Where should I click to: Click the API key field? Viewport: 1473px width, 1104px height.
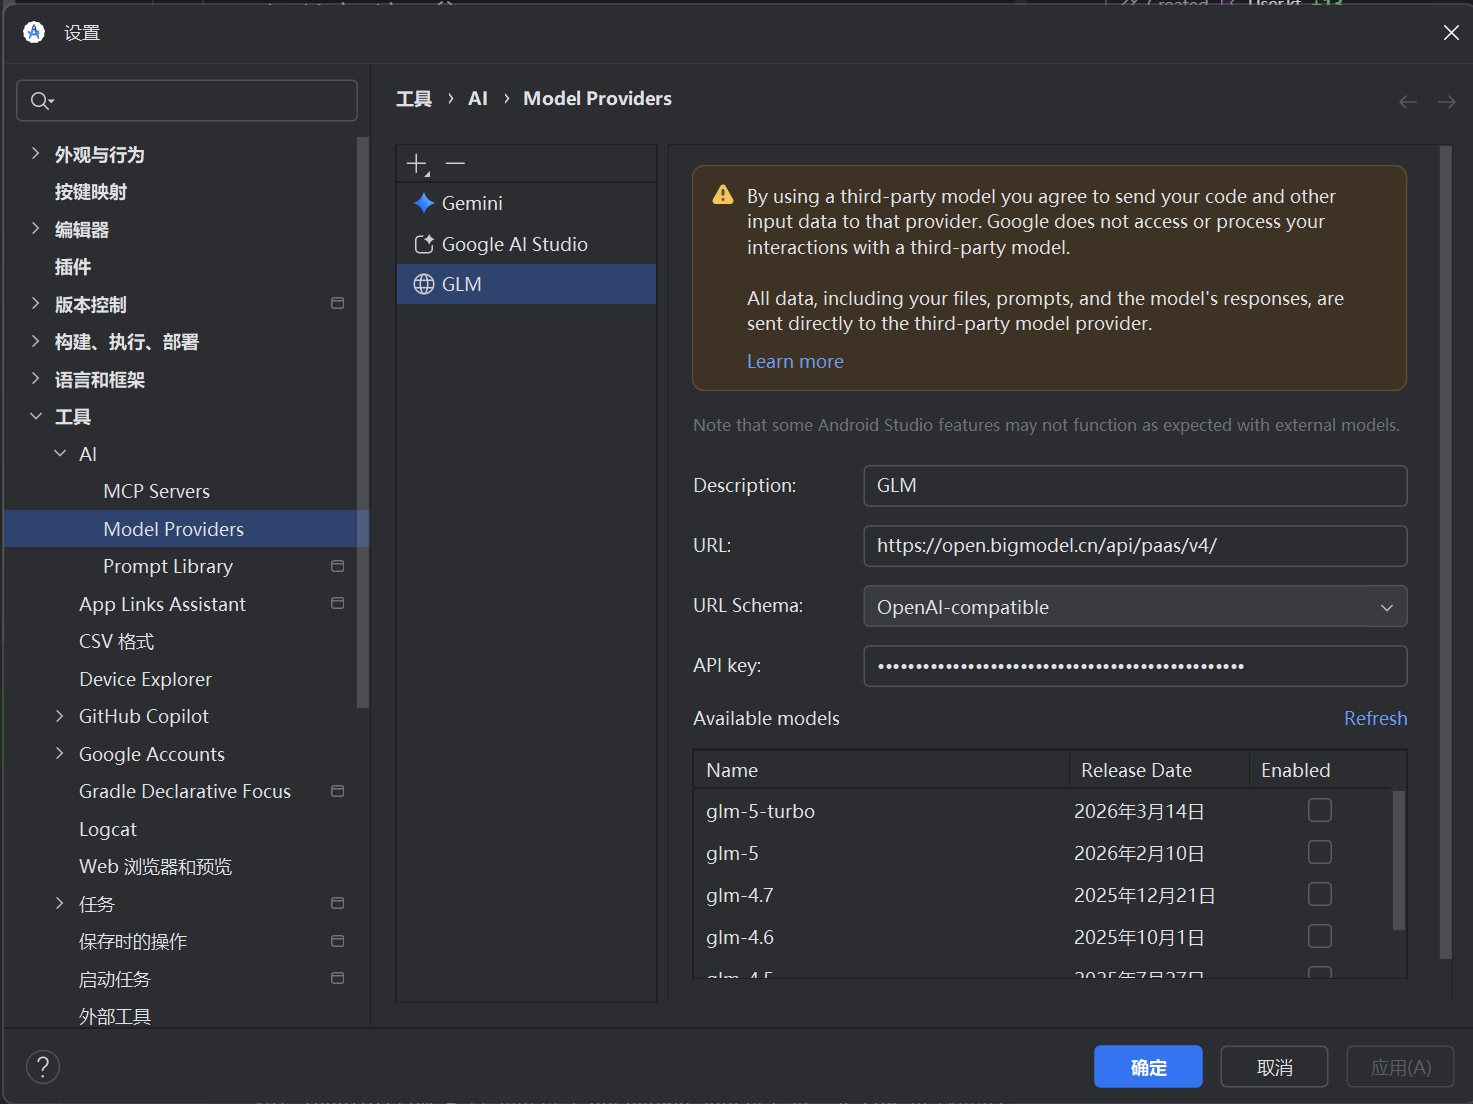point(1135,666)
